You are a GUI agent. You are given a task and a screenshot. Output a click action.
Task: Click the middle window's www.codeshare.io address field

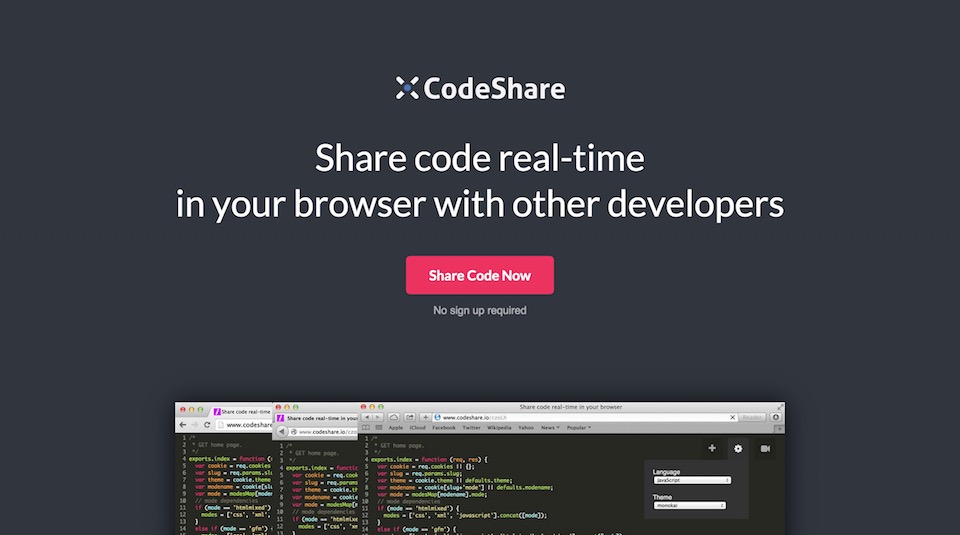[324, 432]
